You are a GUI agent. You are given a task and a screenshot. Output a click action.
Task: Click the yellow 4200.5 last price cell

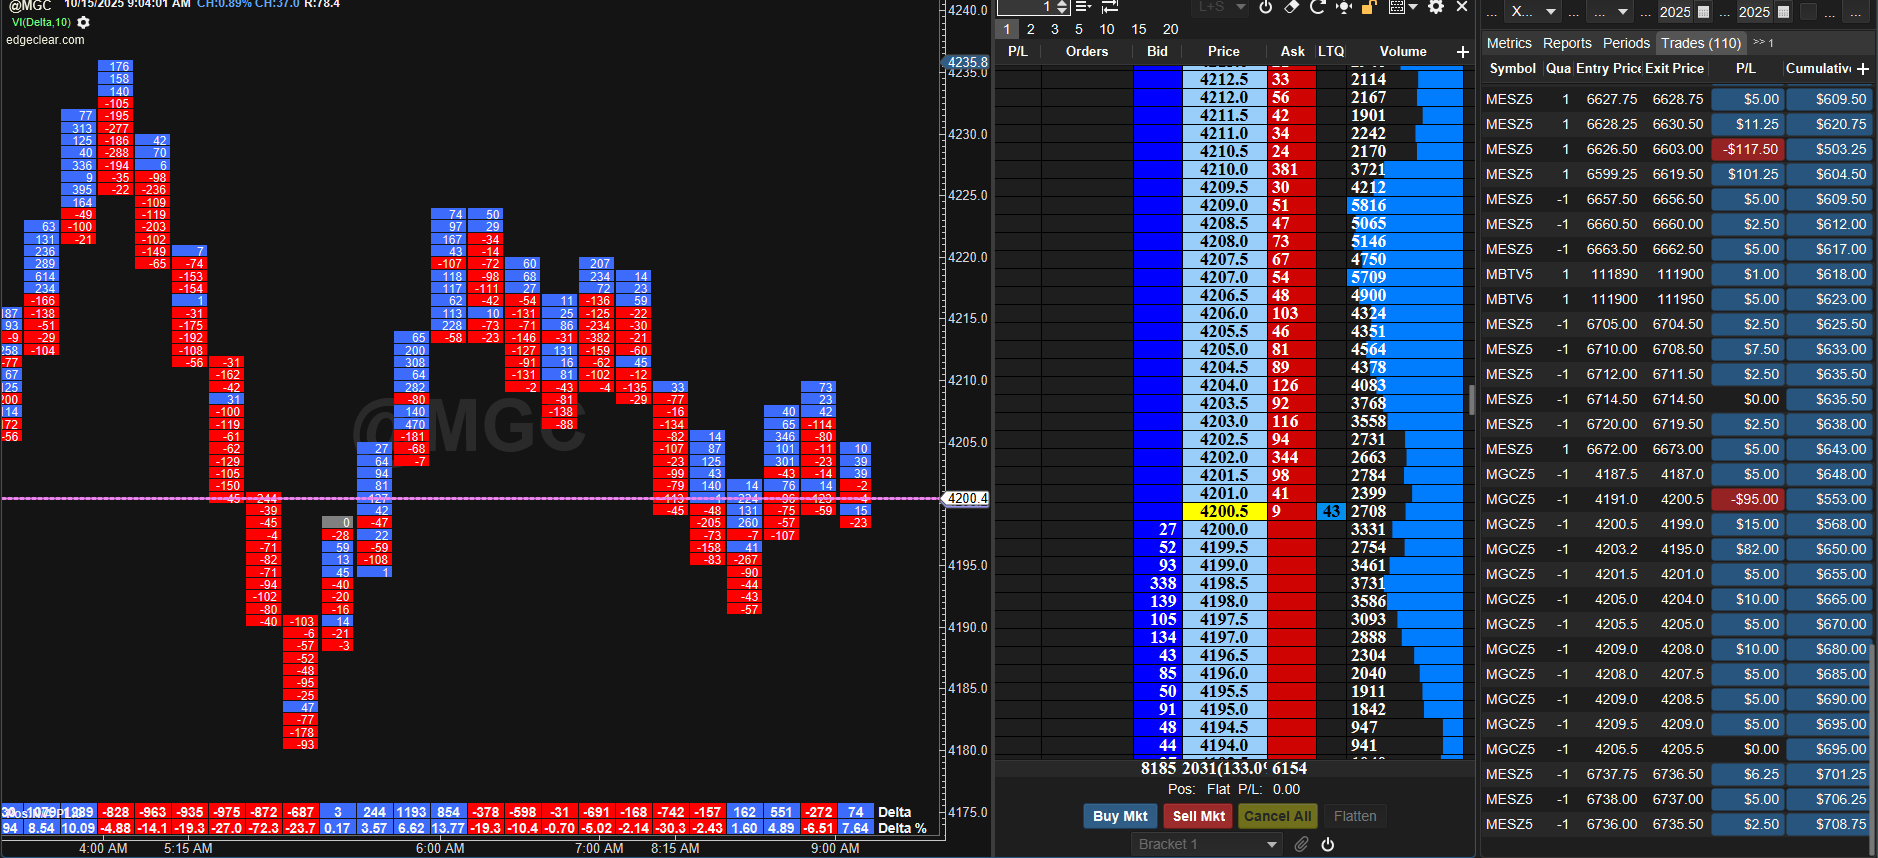(1224, 511)
